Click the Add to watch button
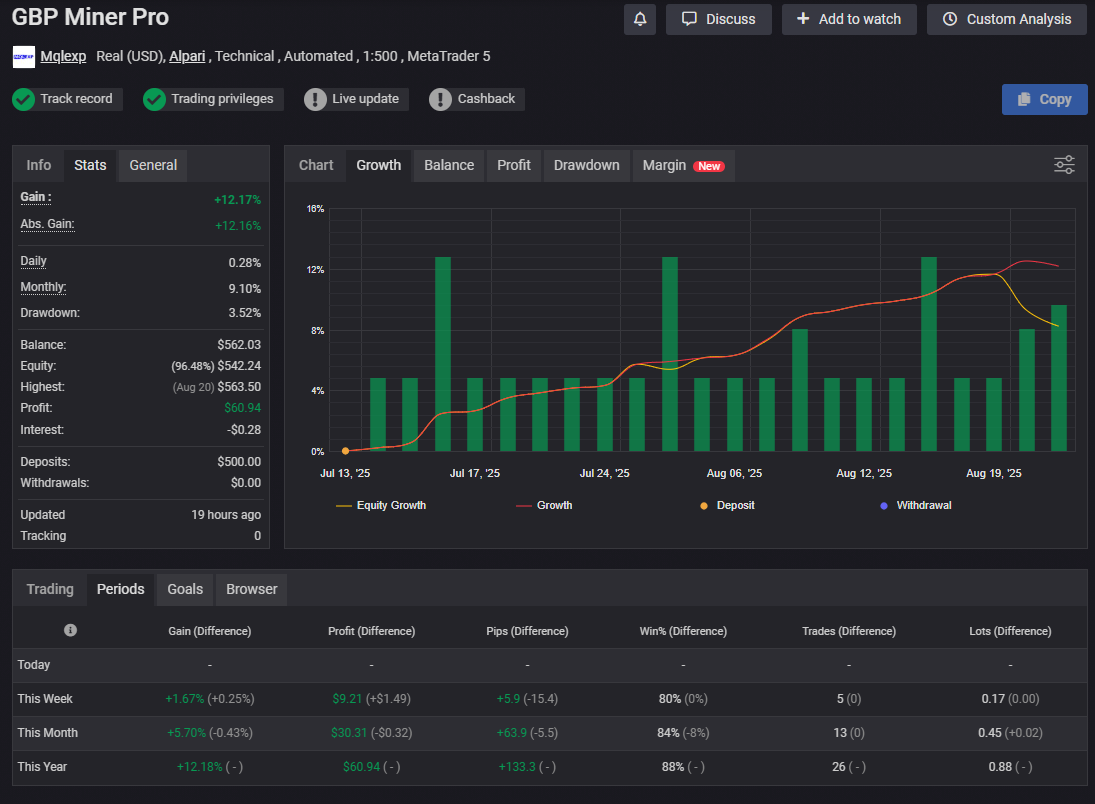 [848, 19]
